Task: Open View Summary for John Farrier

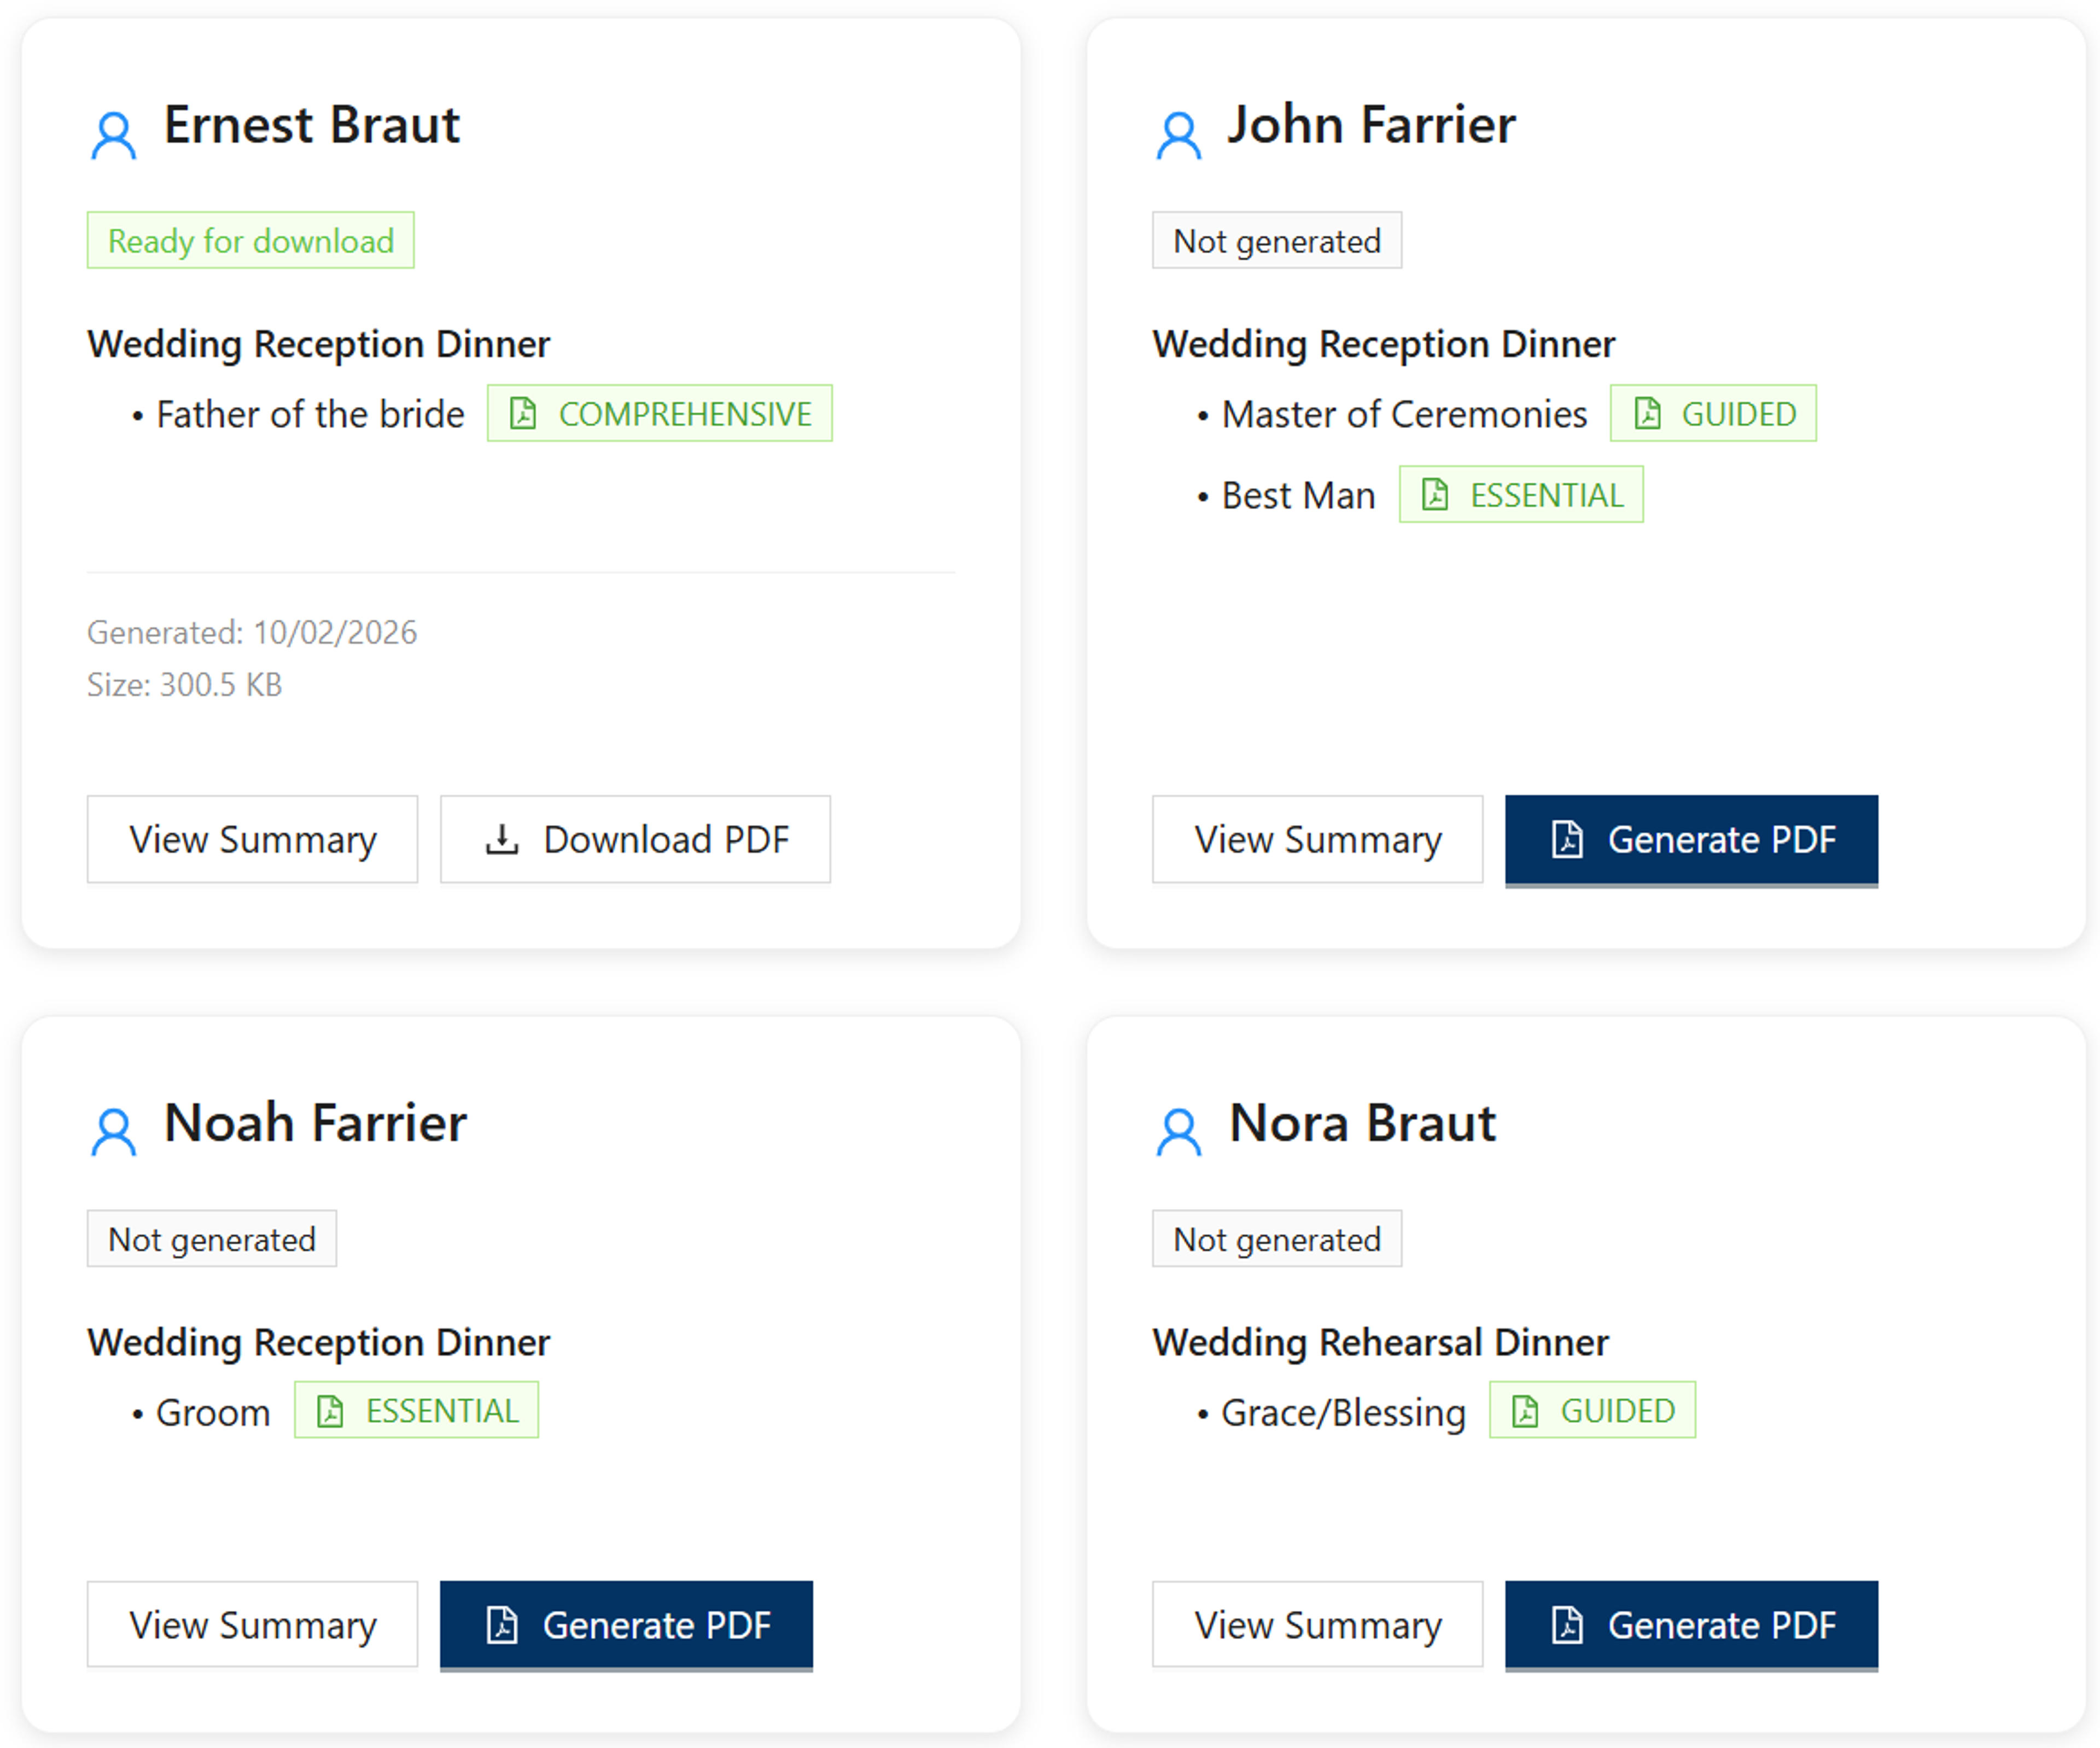Action: [1317, 839]
